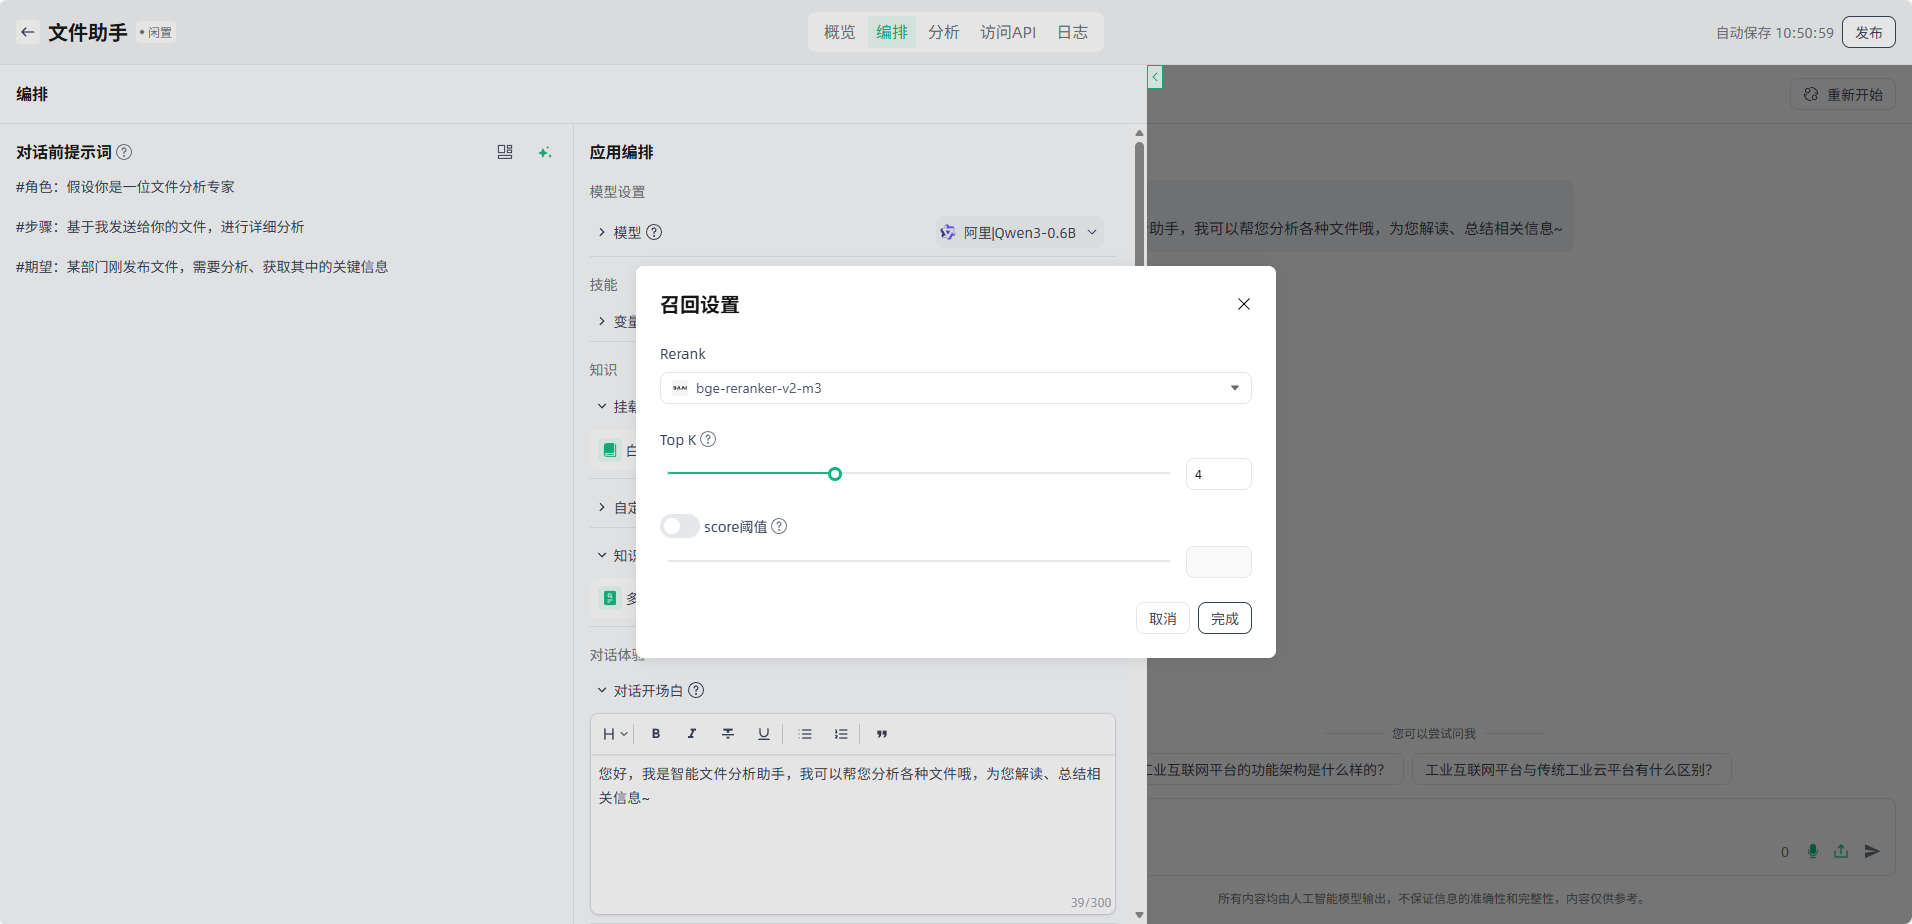Close the 召回设置 dialog
Image resolution: width=1912 pixels, height=924 pixels.
coord(1244,304)
